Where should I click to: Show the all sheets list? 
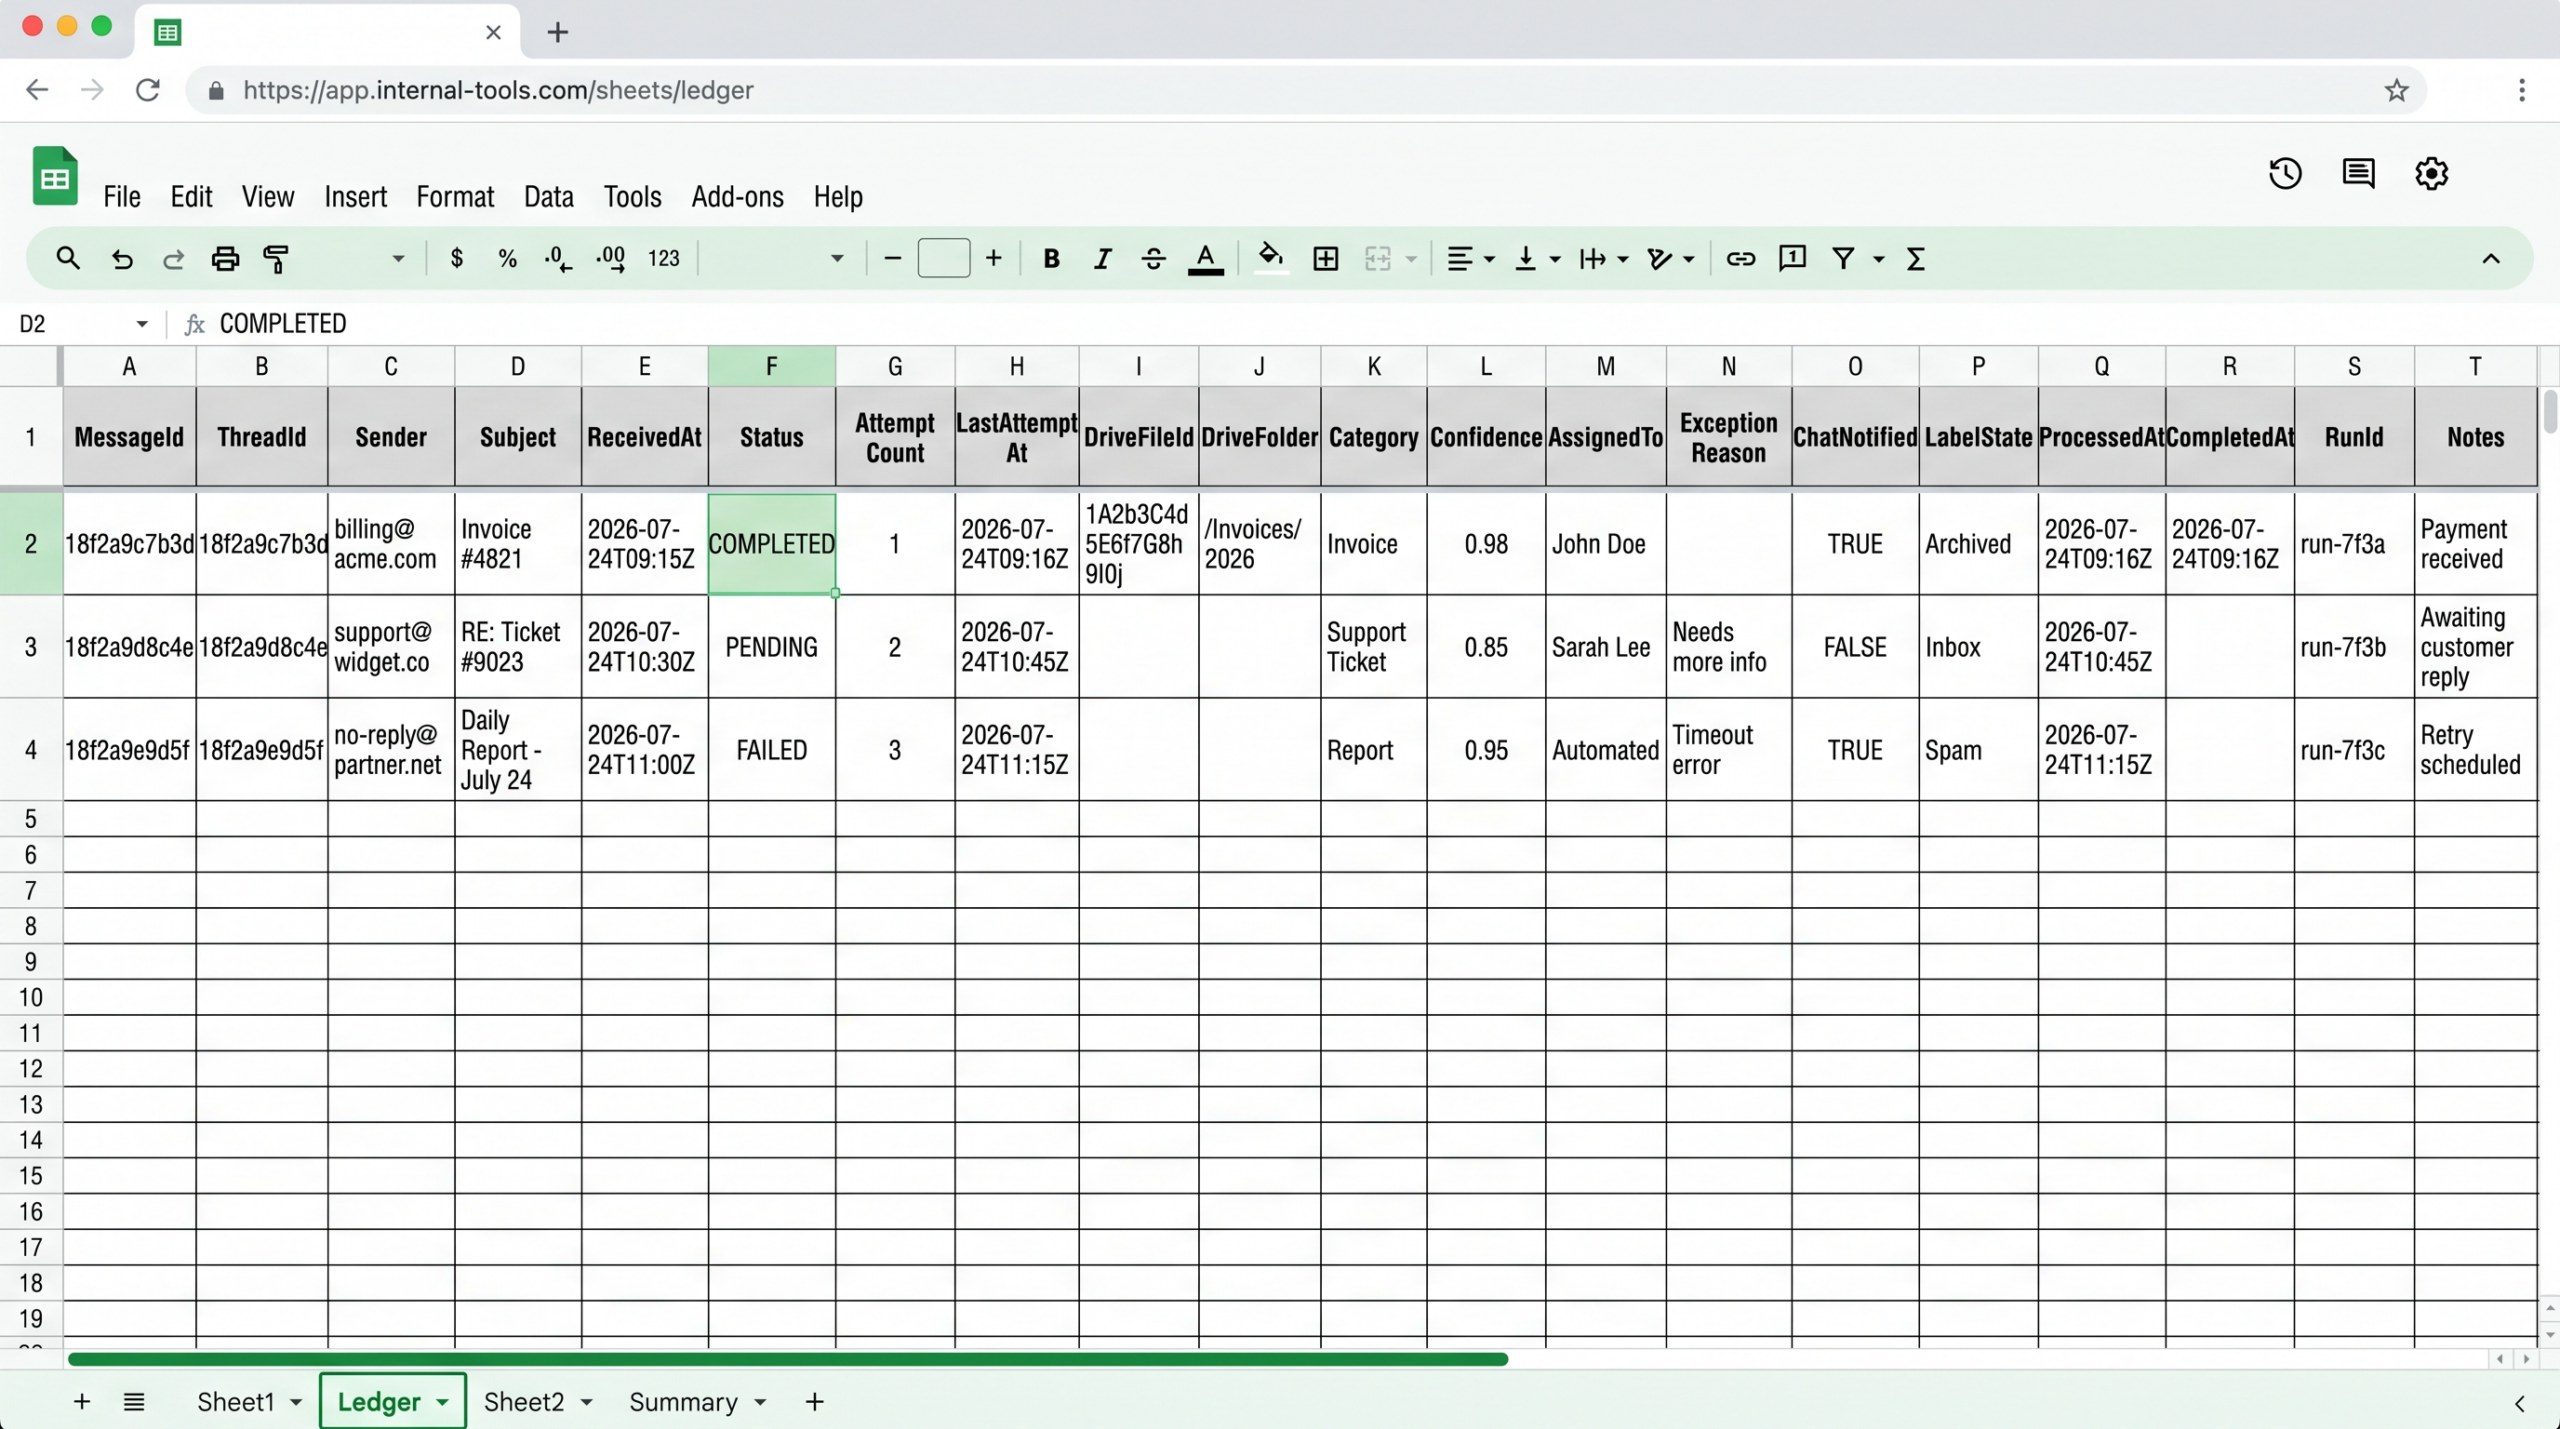click(134, 1402)
